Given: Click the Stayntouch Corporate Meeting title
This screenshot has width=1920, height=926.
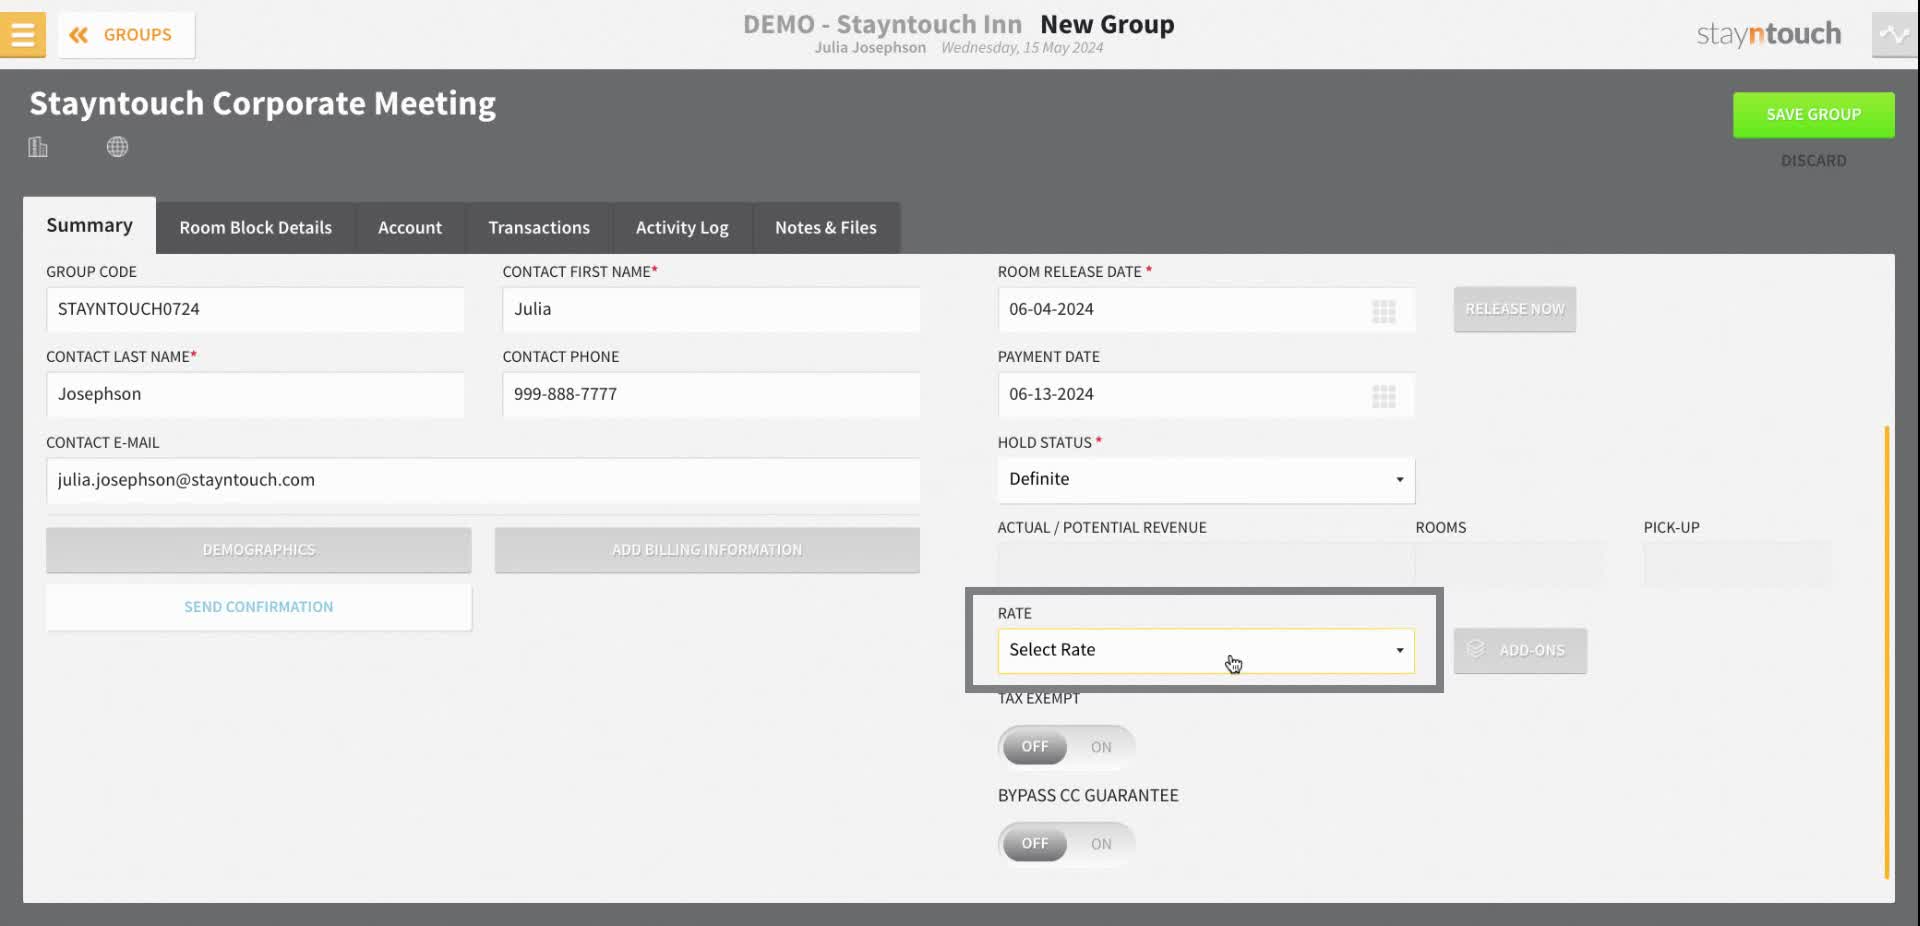Looking at the screenshot, I should click(x=262, y=104).
